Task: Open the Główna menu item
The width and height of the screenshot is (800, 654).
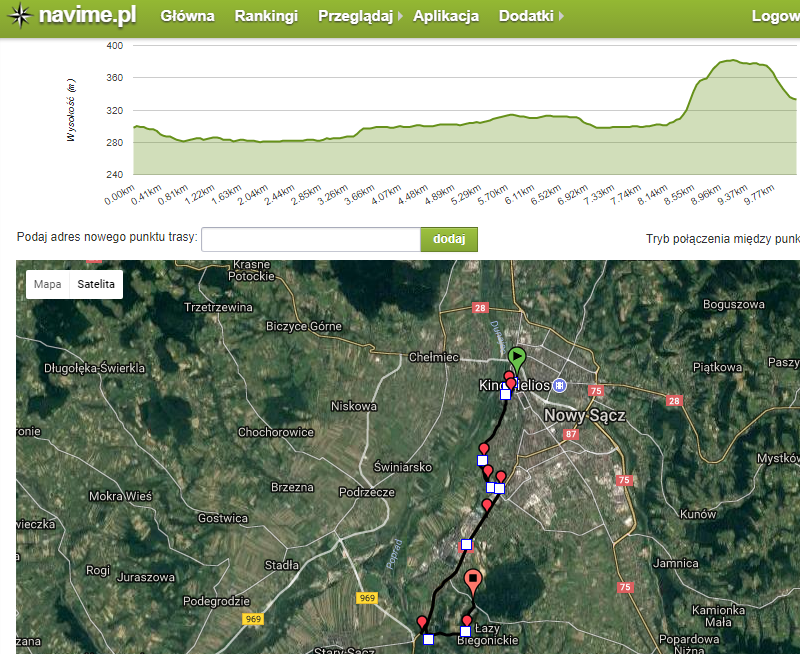Action: click(x=188, y=17)
